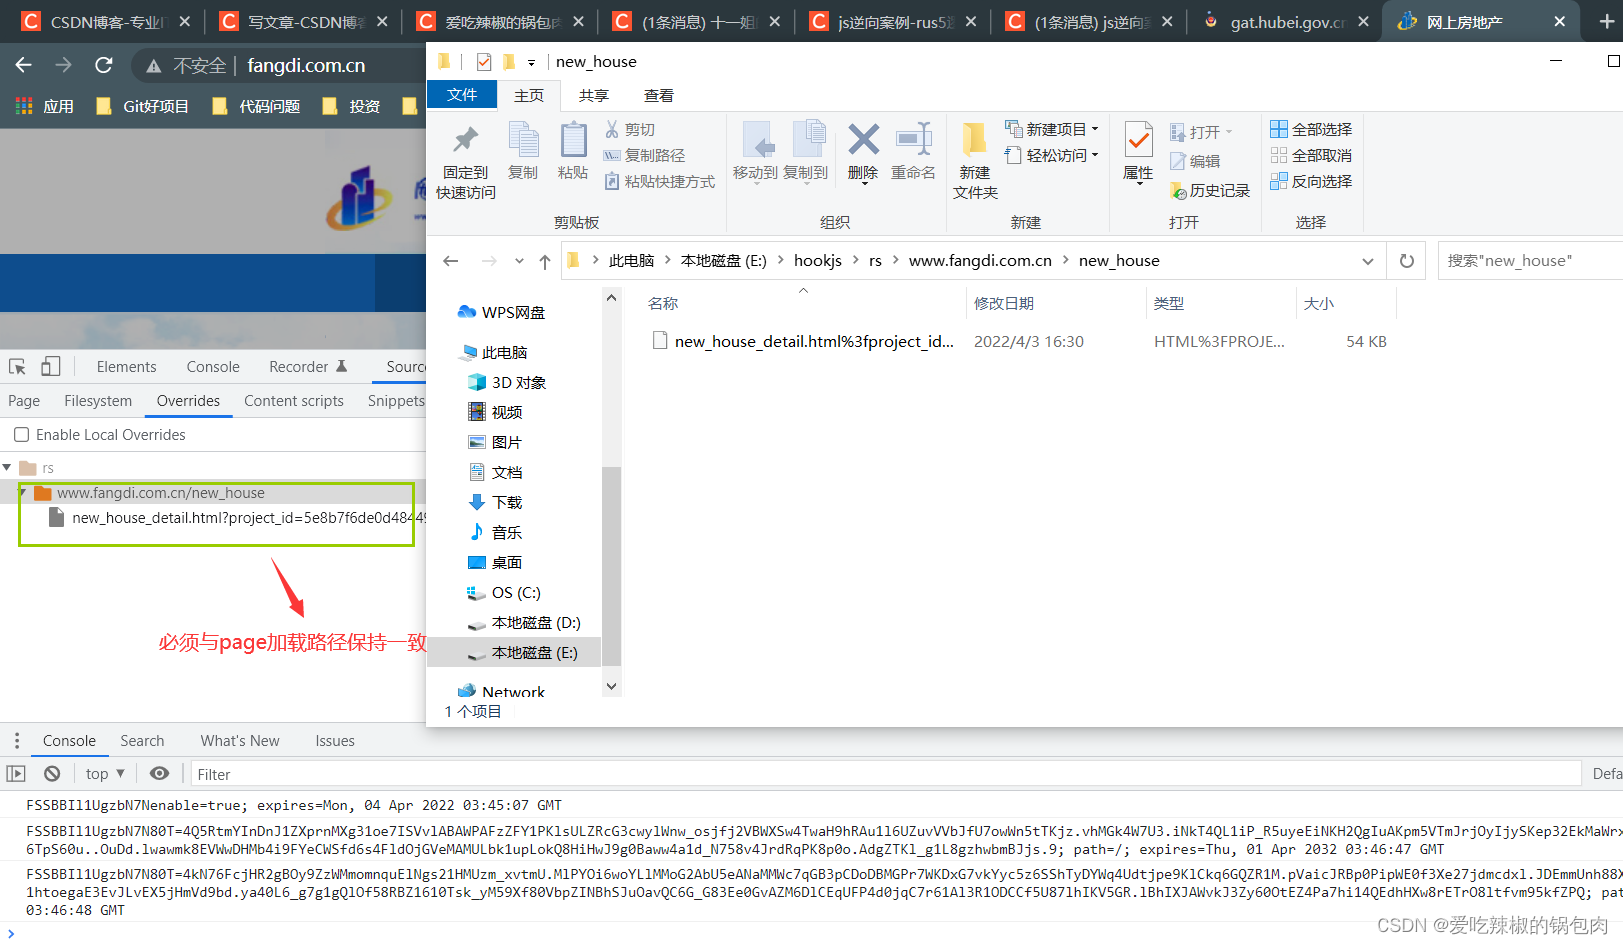Viewport: 1623px width, 944px height.
Task: Click Invert selection (反向选择)
Action: click(1311, 181)
